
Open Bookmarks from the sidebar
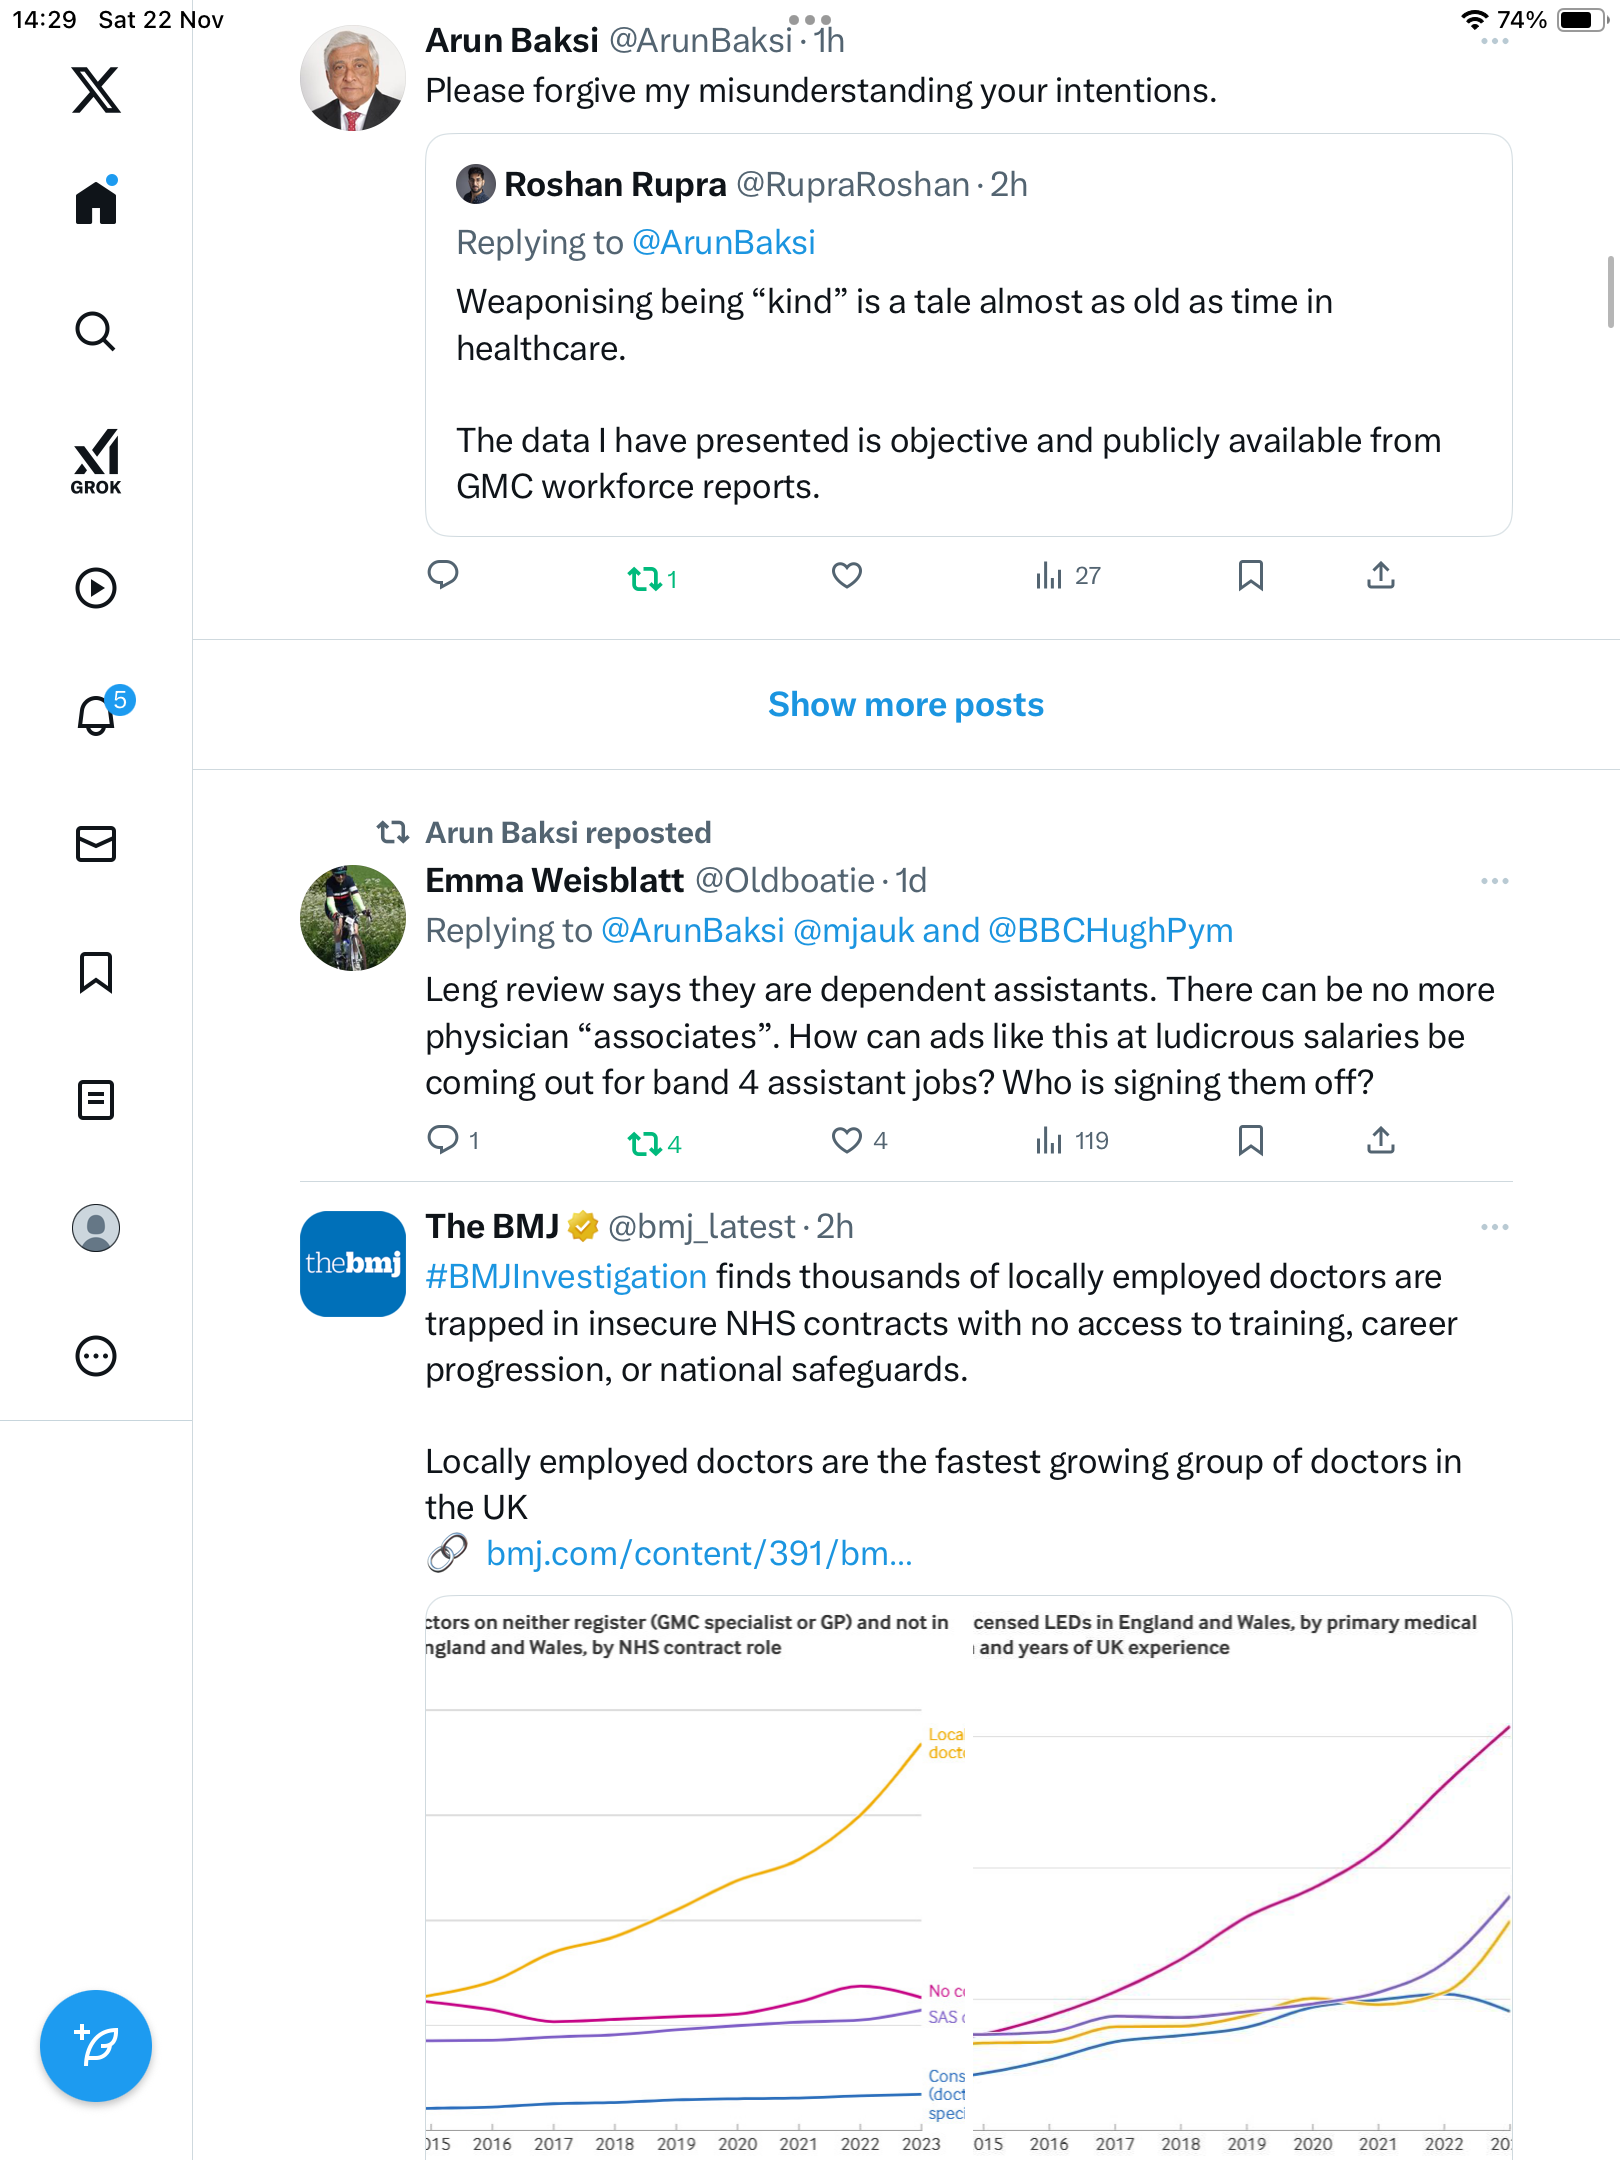click(96, 972)
